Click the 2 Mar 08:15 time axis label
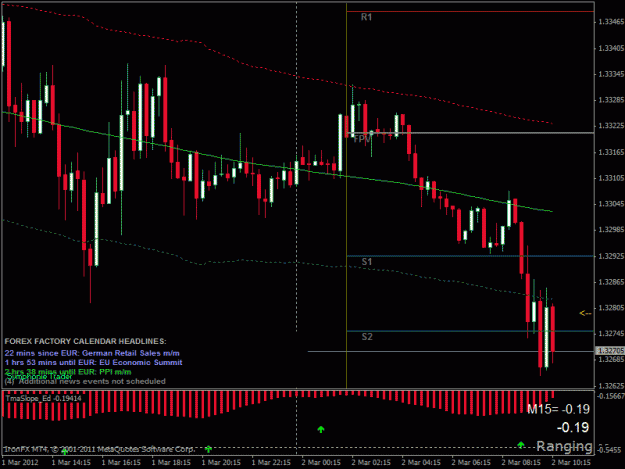The height and width of the screenshot is (469, 625). click(521, 463)
